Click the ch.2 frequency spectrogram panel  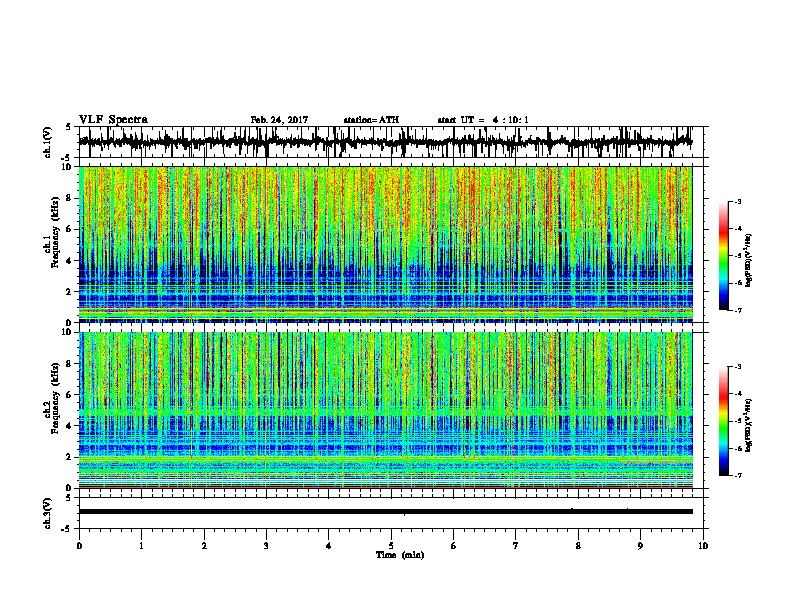point(386,410)
